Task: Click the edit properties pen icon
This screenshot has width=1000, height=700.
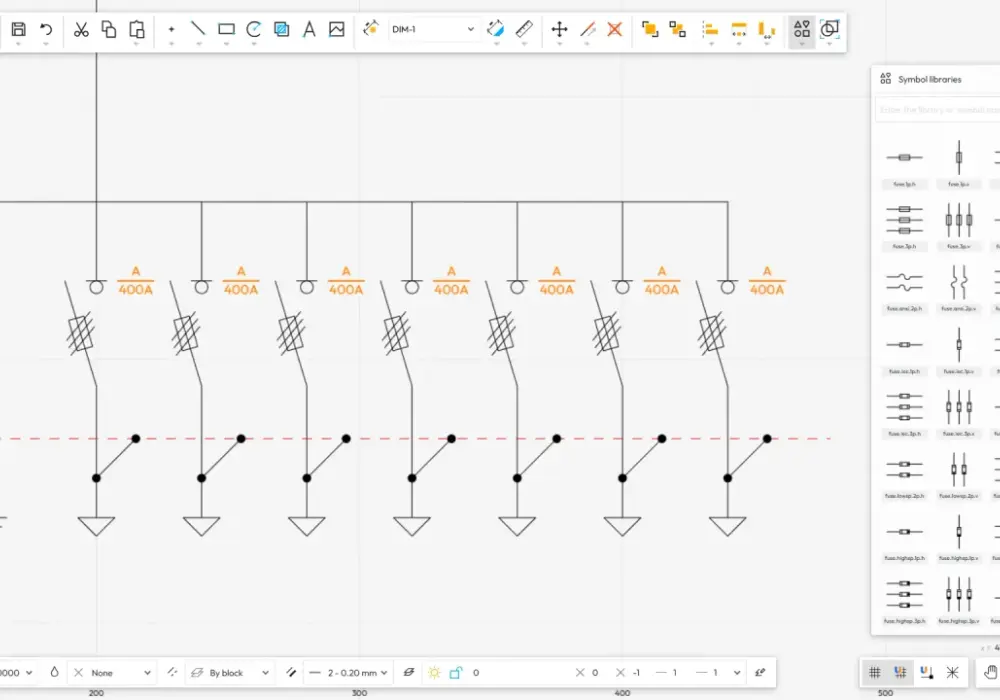Action: click(760, 672)
